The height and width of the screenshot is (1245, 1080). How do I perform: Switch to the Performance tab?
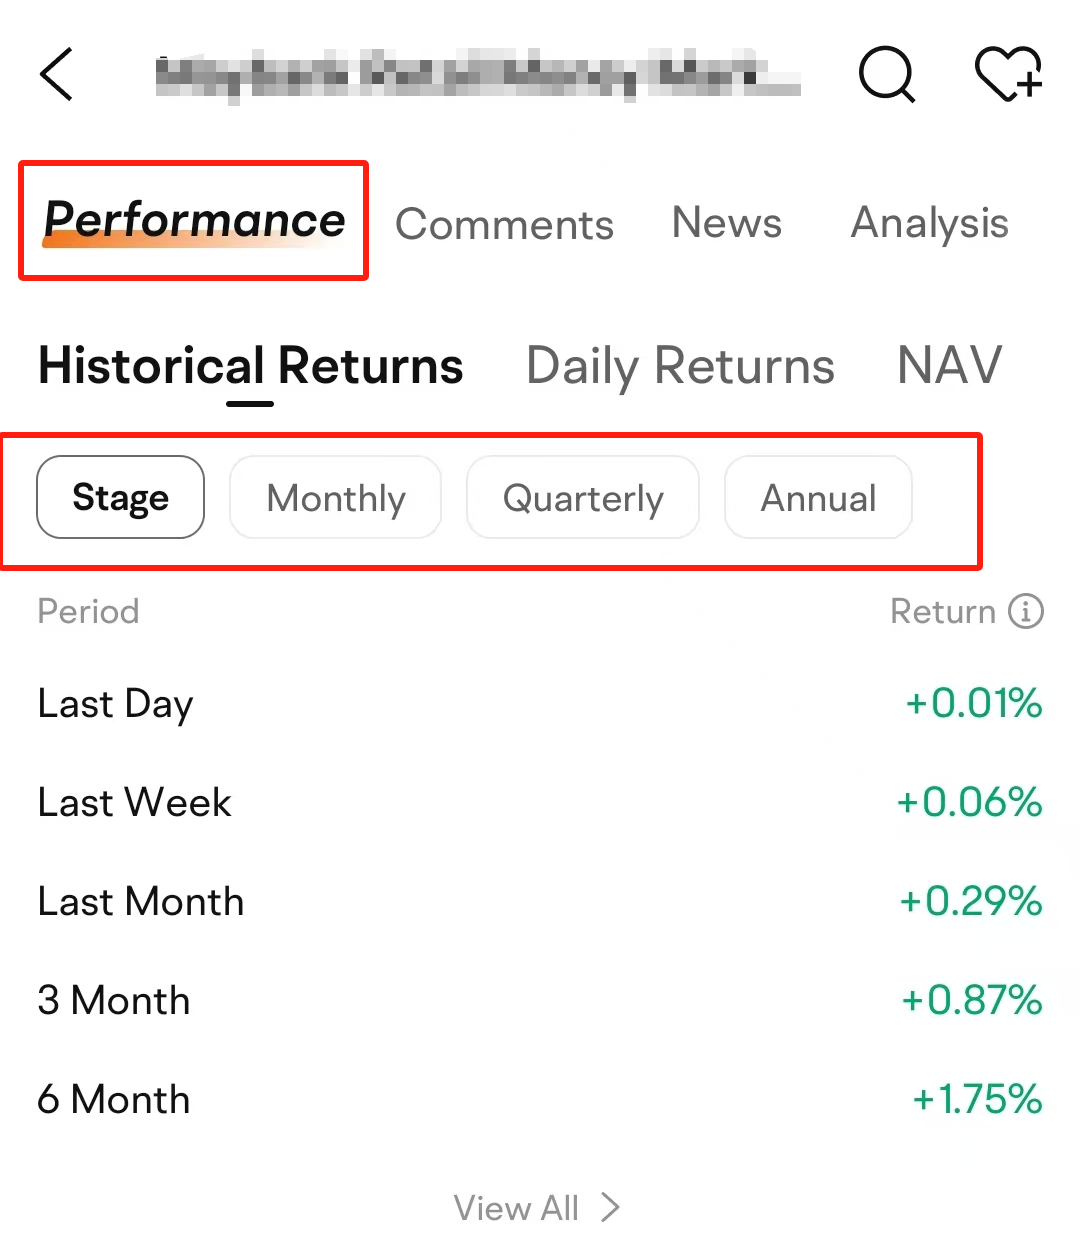(x=194, y=220)
